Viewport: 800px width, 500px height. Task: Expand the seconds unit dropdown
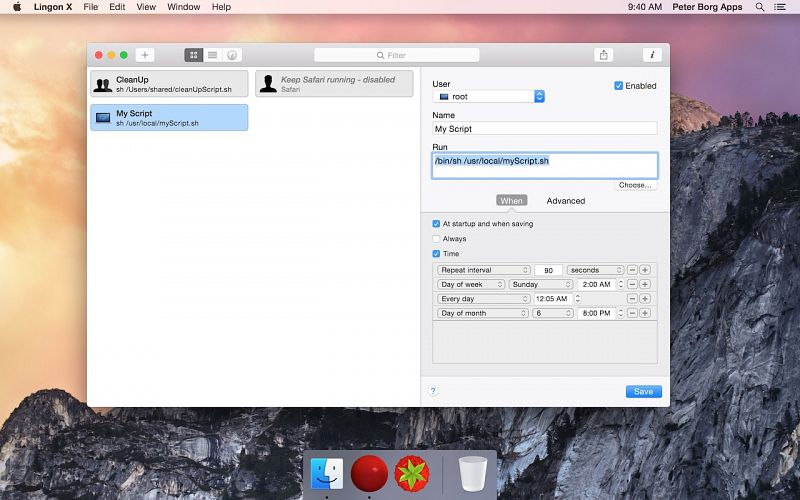596,270
